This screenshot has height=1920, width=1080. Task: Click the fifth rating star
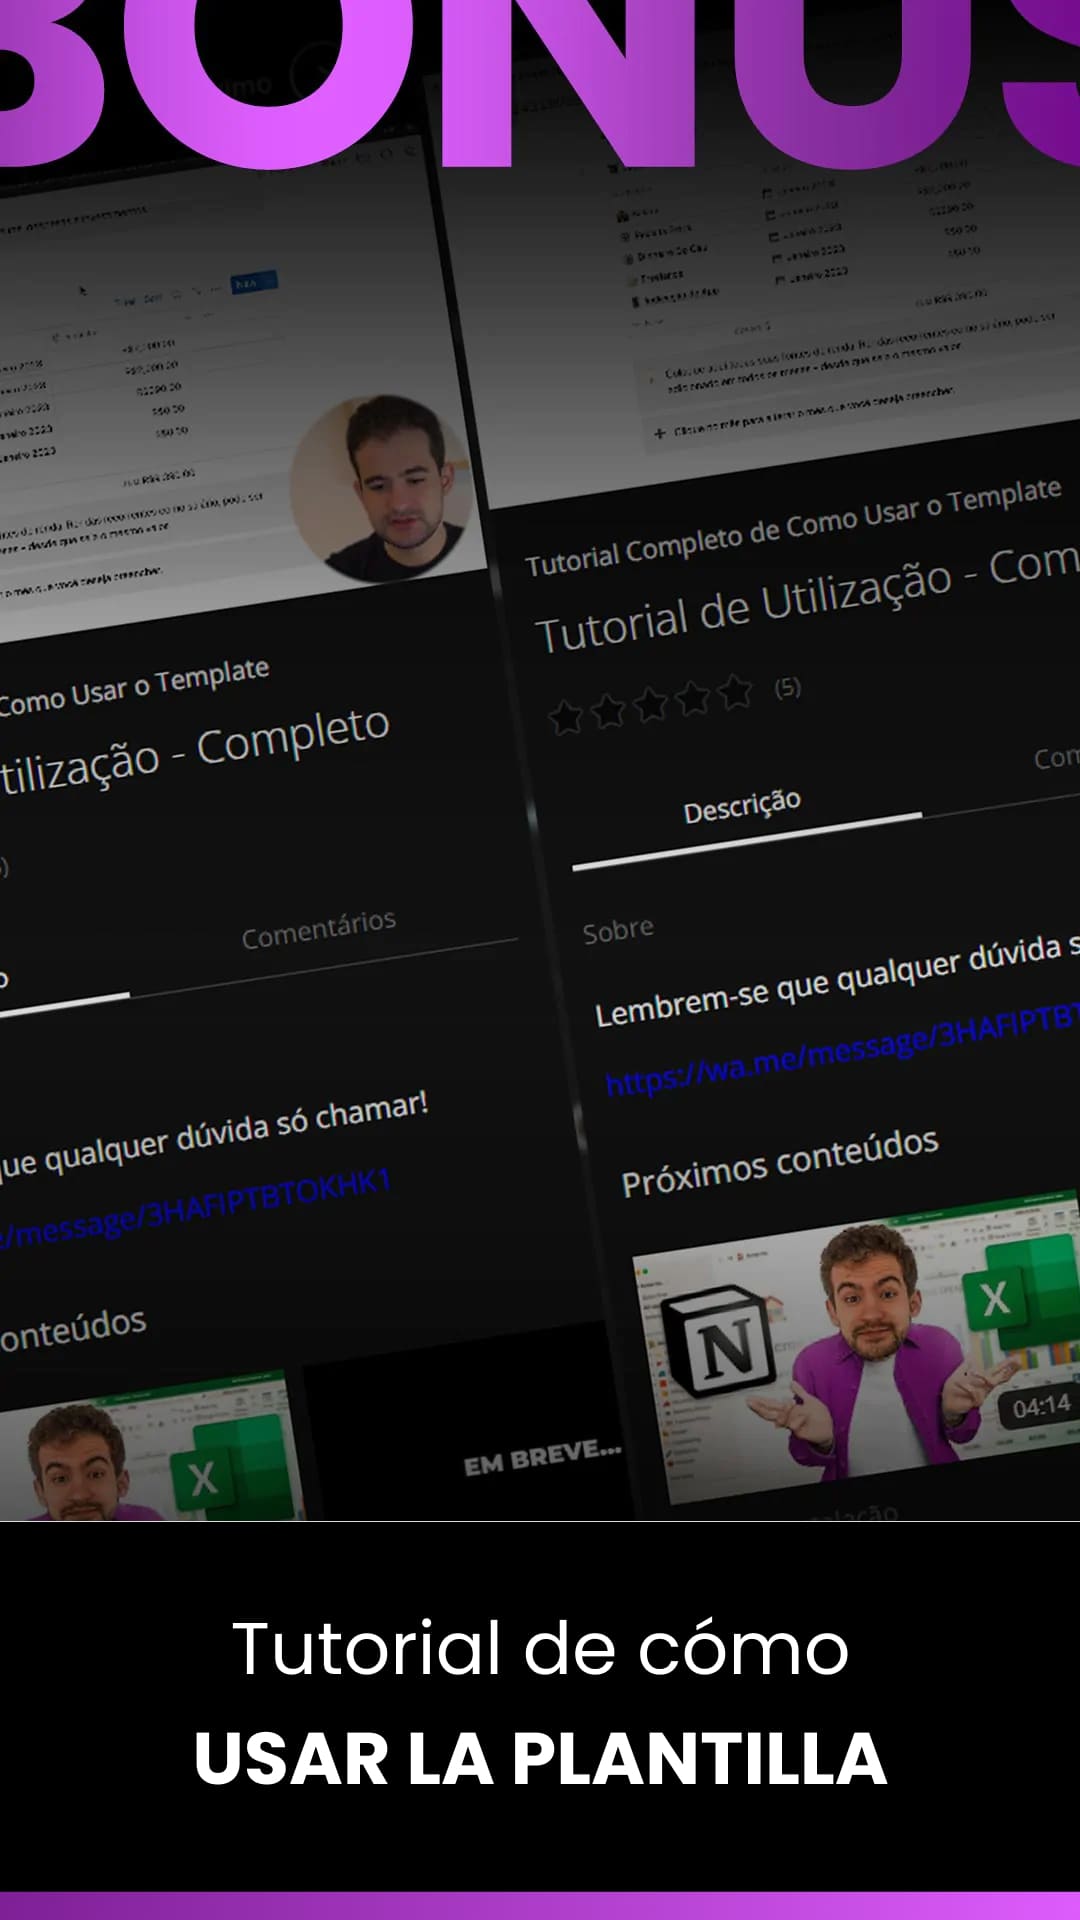(736, 691)
